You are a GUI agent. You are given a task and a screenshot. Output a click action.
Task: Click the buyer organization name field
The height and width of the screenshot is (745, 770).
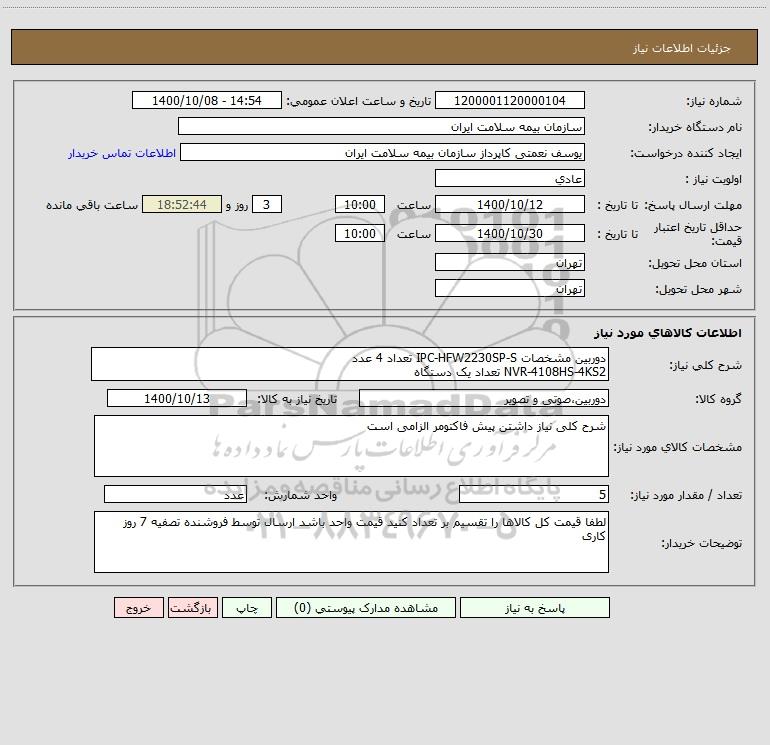(x=381, y=126)
